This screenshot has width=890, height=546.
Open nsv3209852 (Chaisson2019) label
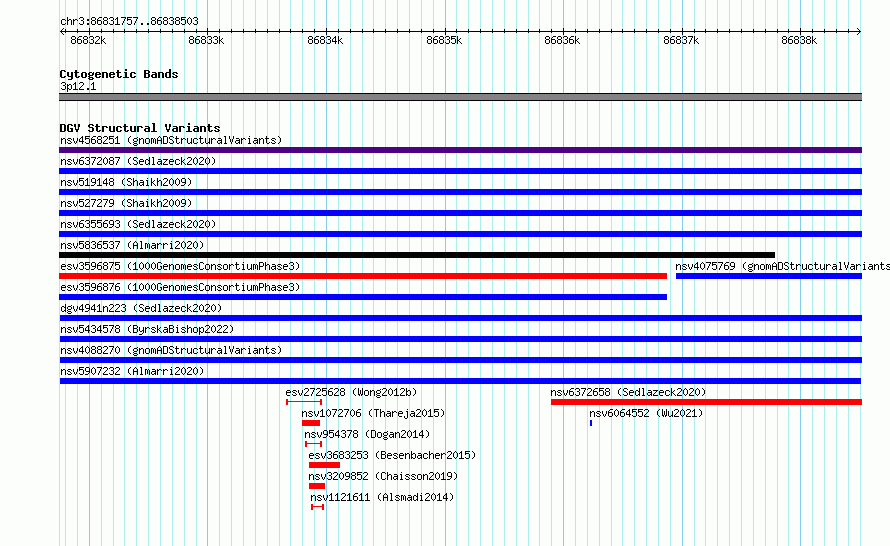click(x=383, y=476)
